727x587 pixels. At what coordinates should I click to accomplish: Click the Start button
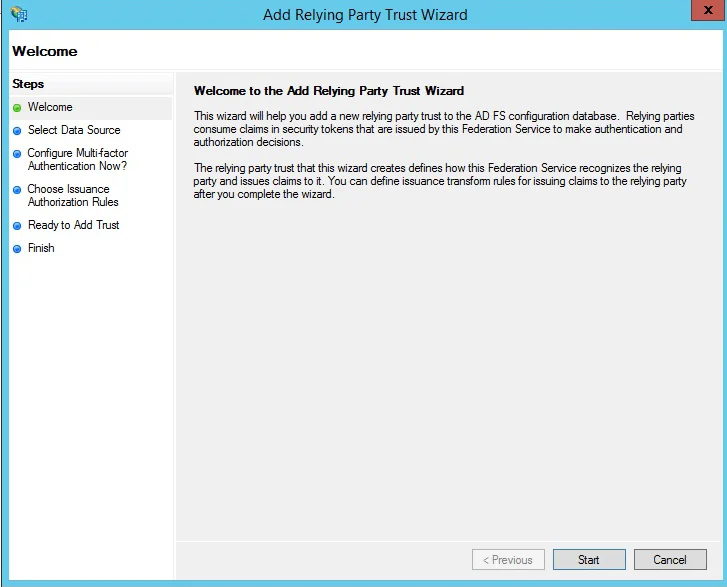pos(589,560)
